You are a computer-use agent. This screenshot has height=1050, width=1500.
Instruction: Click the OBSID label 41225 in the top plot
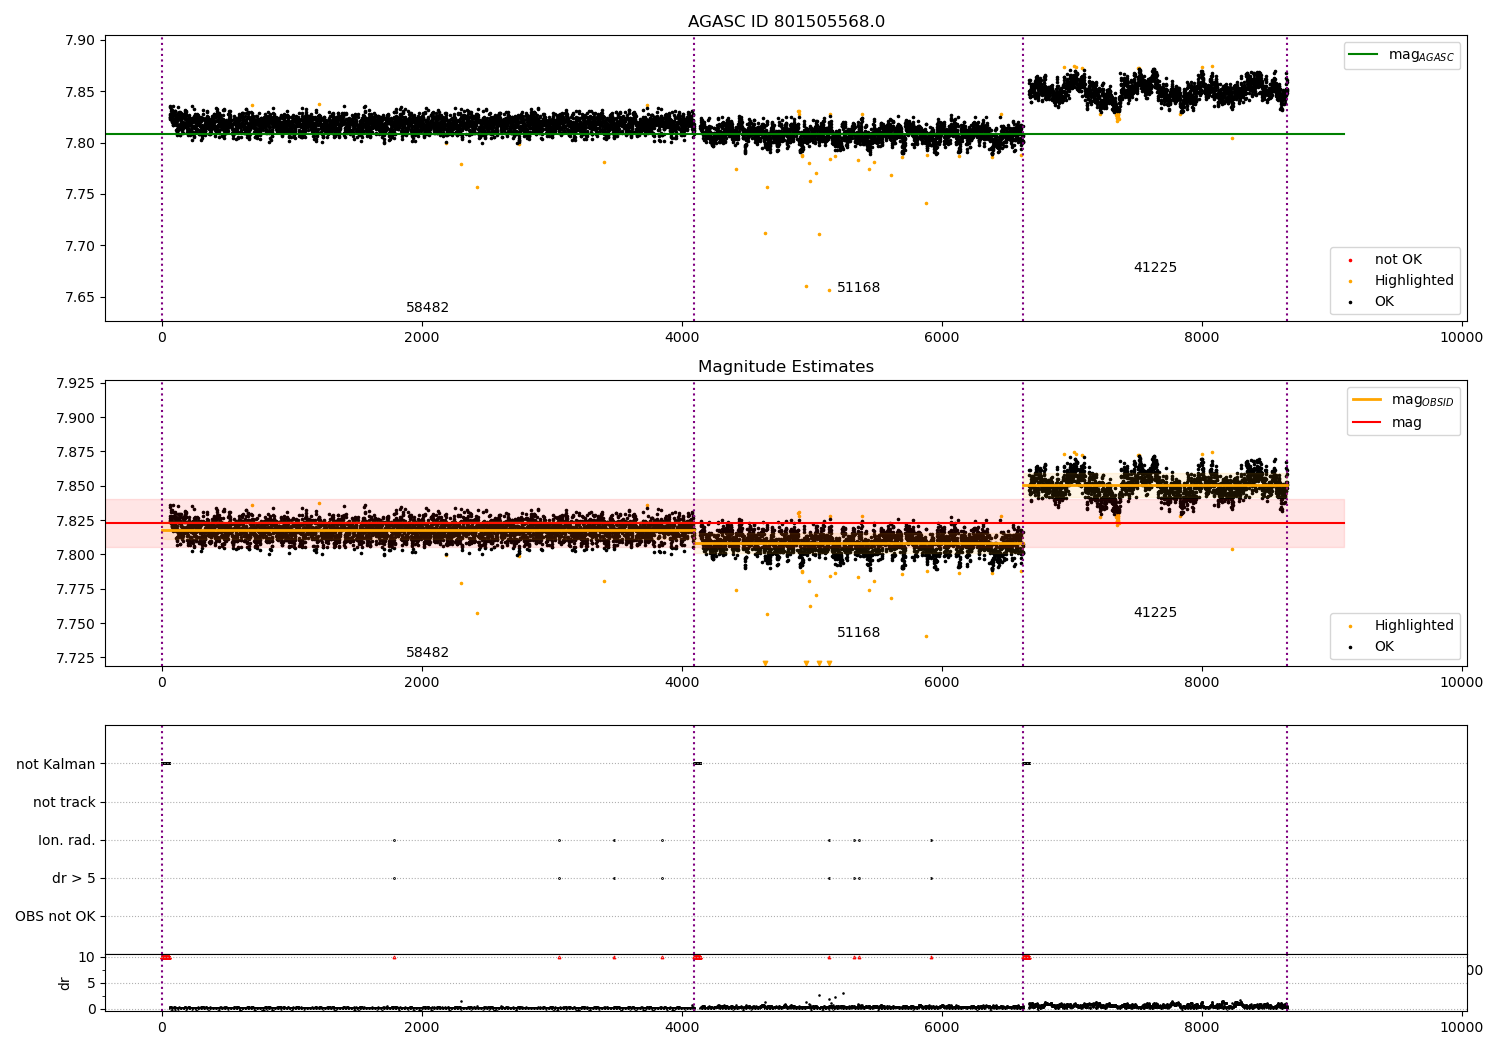pos(1155,268)
